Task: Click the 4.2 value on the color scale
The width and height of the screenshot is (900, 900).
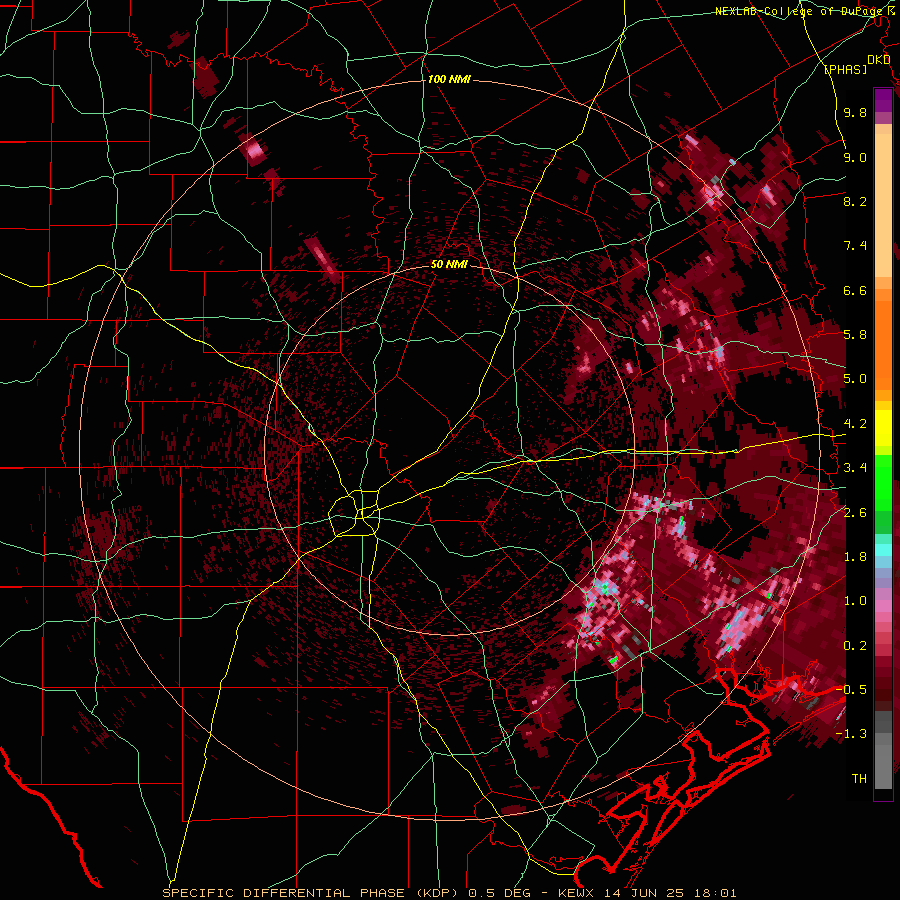Action: pyautogui.click(x=855, y=424)
